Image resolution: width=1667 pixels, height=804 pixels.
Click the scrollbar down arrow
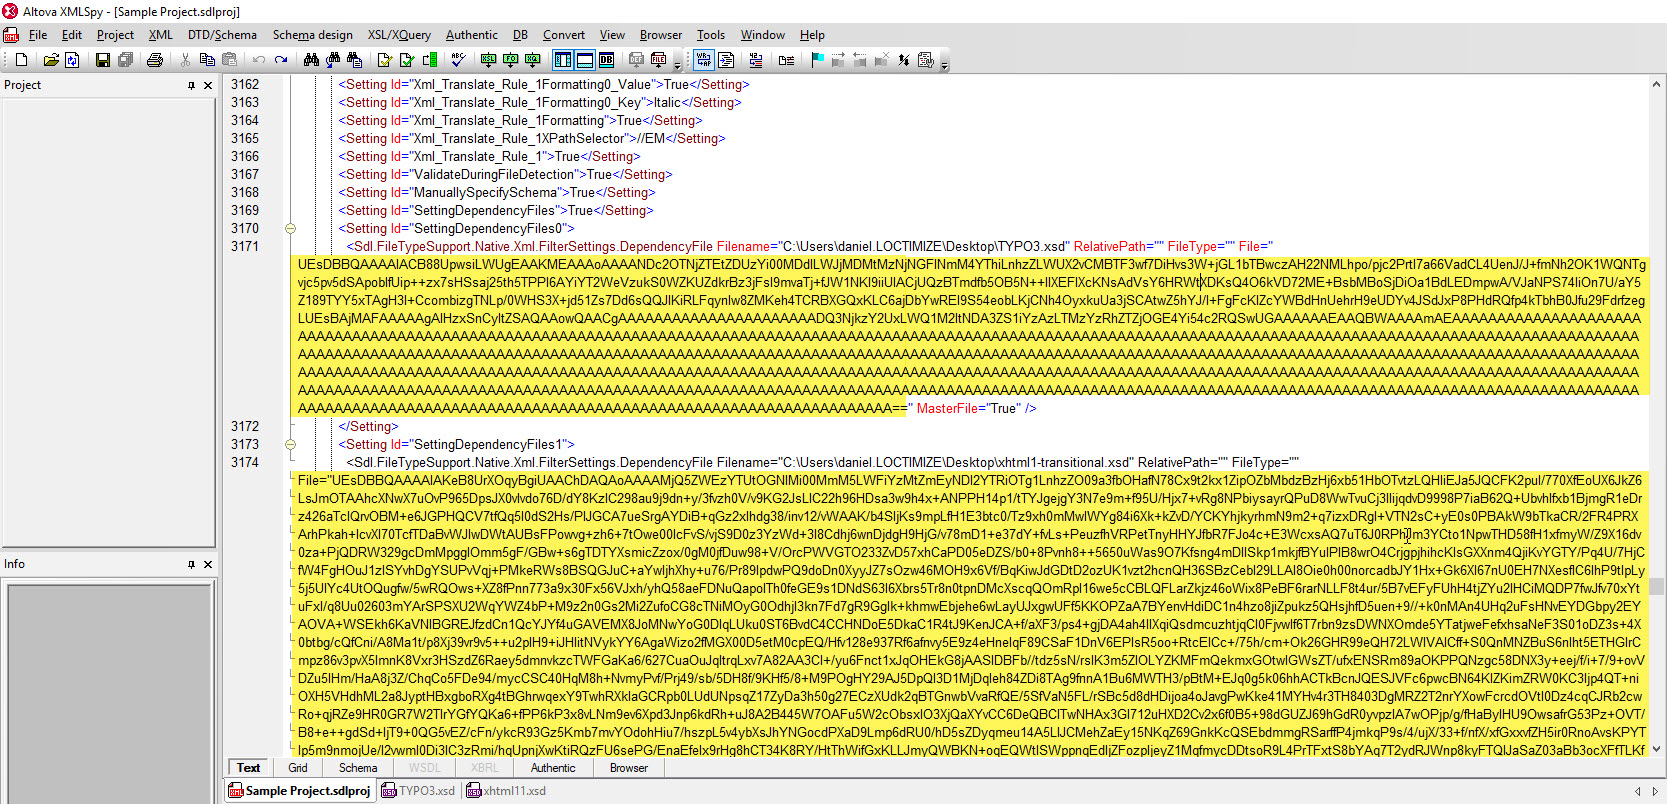coord(1657,748)
